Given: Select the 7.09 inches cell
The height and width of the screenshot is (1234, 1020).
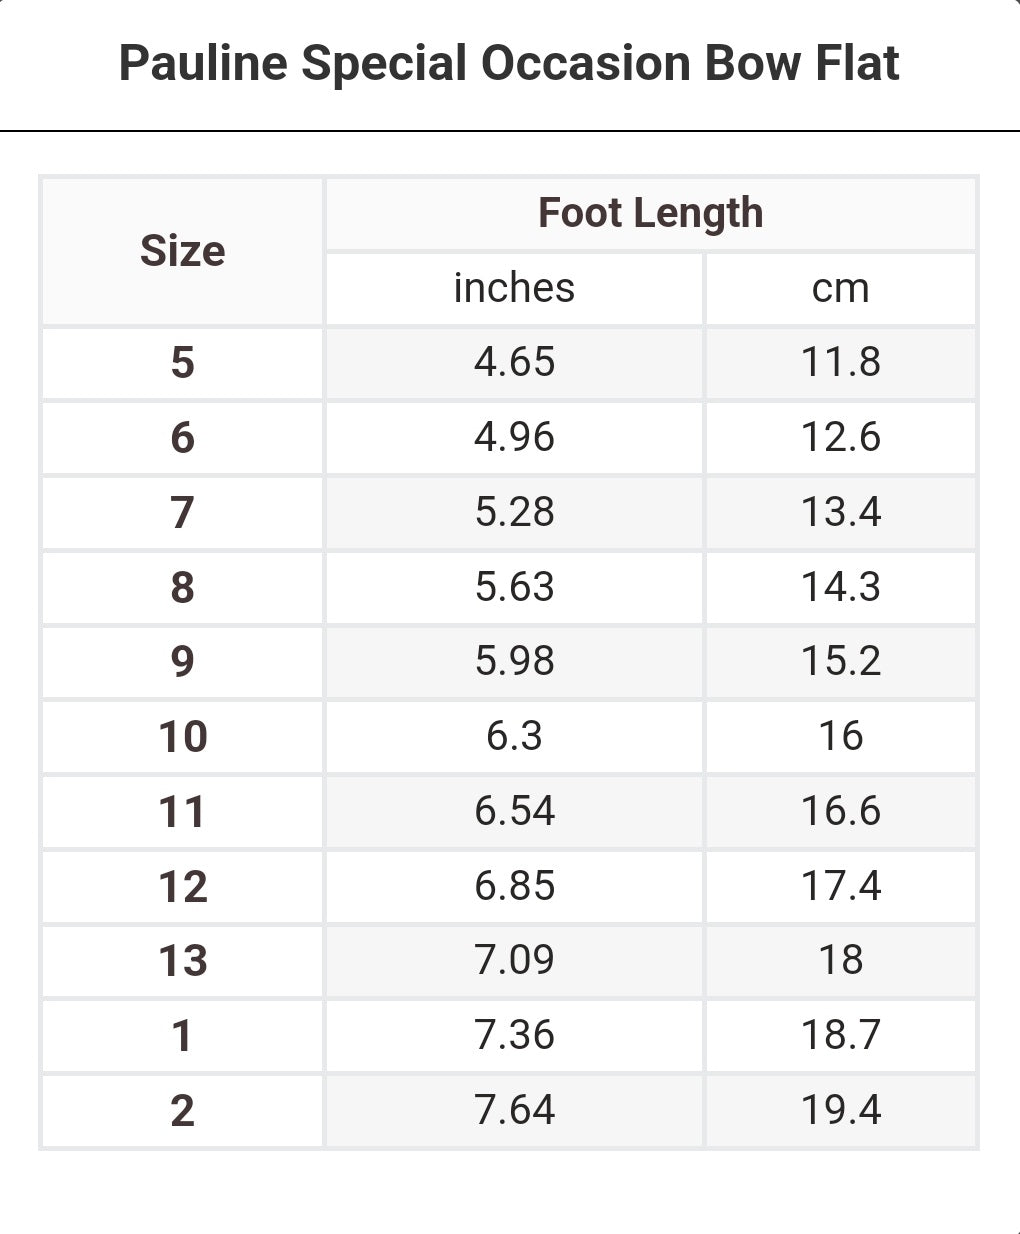Looking at the screenshot, I should (514, 960).
